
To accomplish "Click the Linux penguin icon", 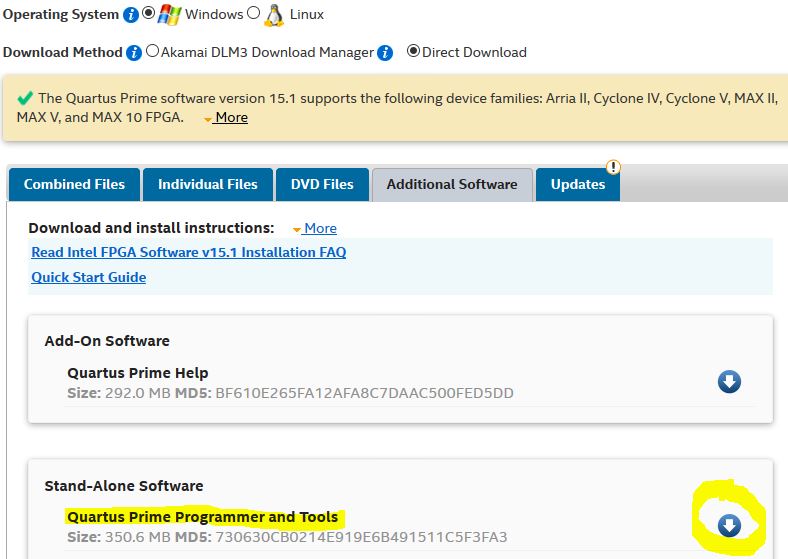I will (x=274, y=15).
